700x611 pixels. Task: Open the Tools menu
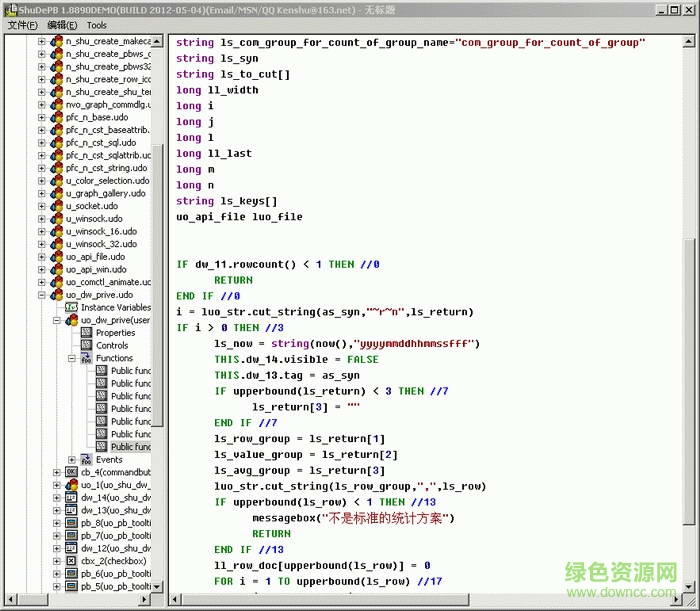click(97, 25)
